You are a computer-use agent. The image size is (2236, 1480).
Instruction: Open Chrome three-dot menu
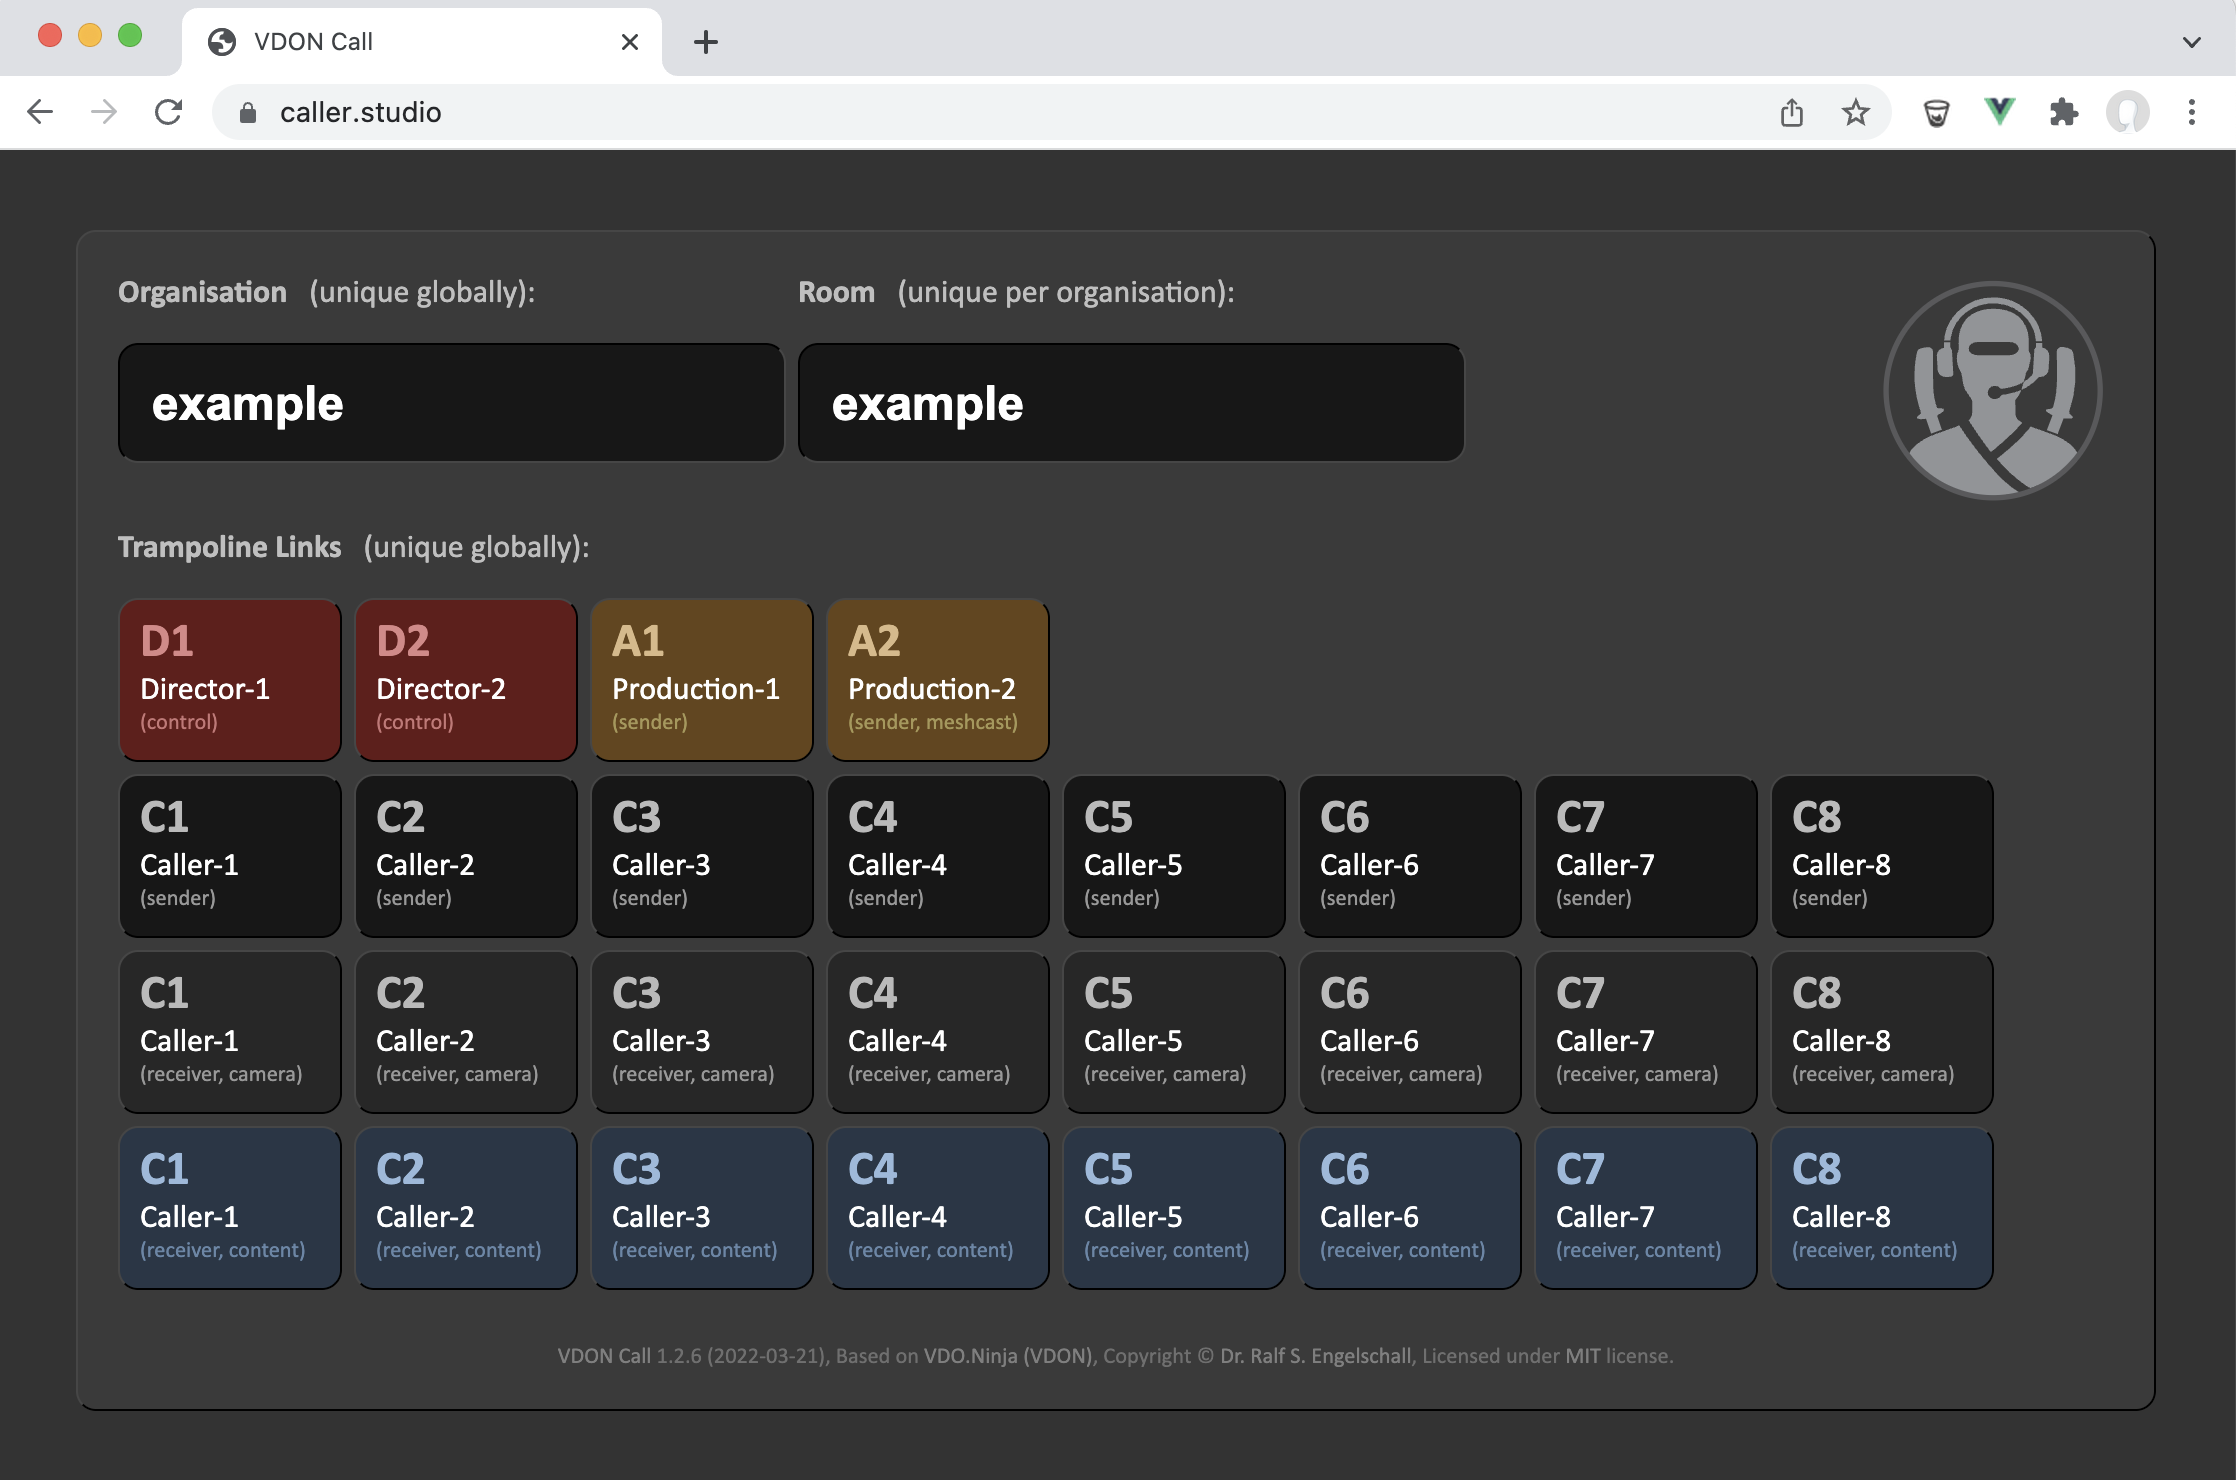pyautogui.click(x=2191, y=112)
